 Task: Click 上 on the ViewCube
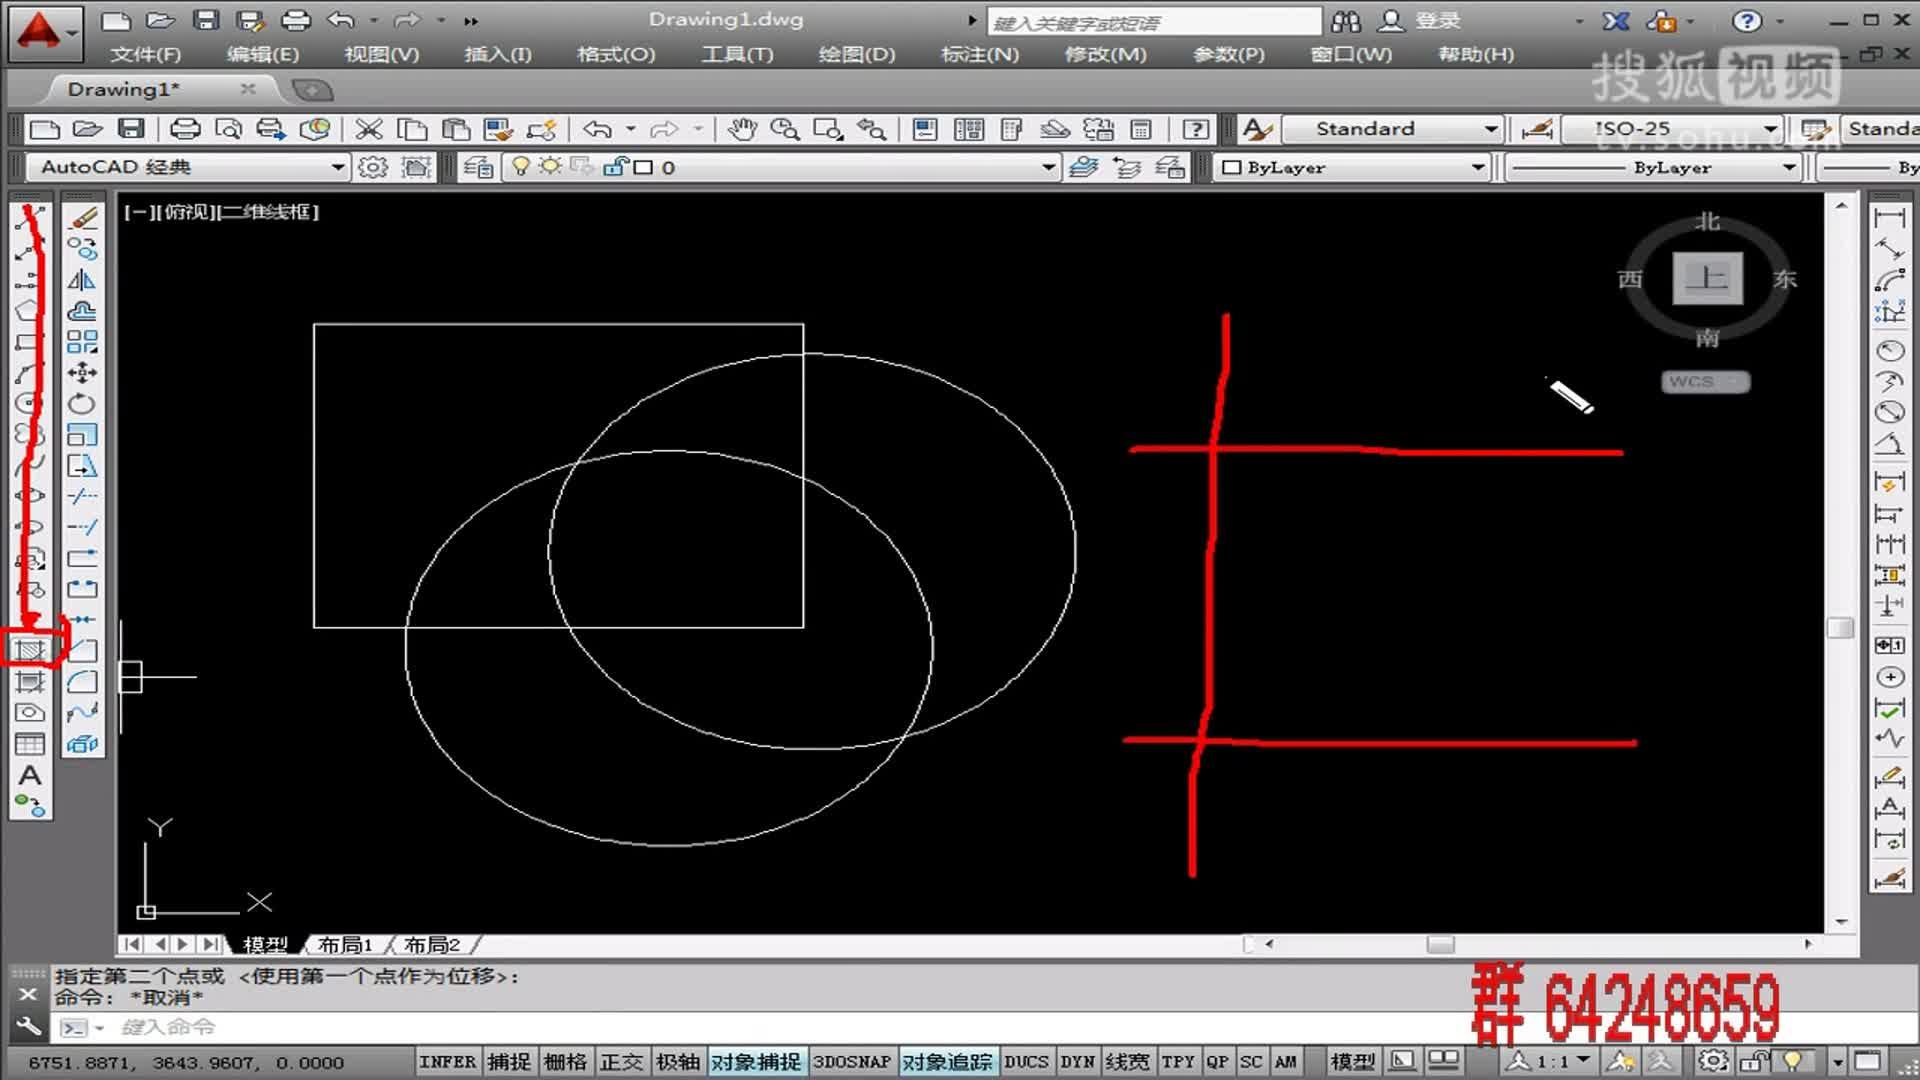1706,280
